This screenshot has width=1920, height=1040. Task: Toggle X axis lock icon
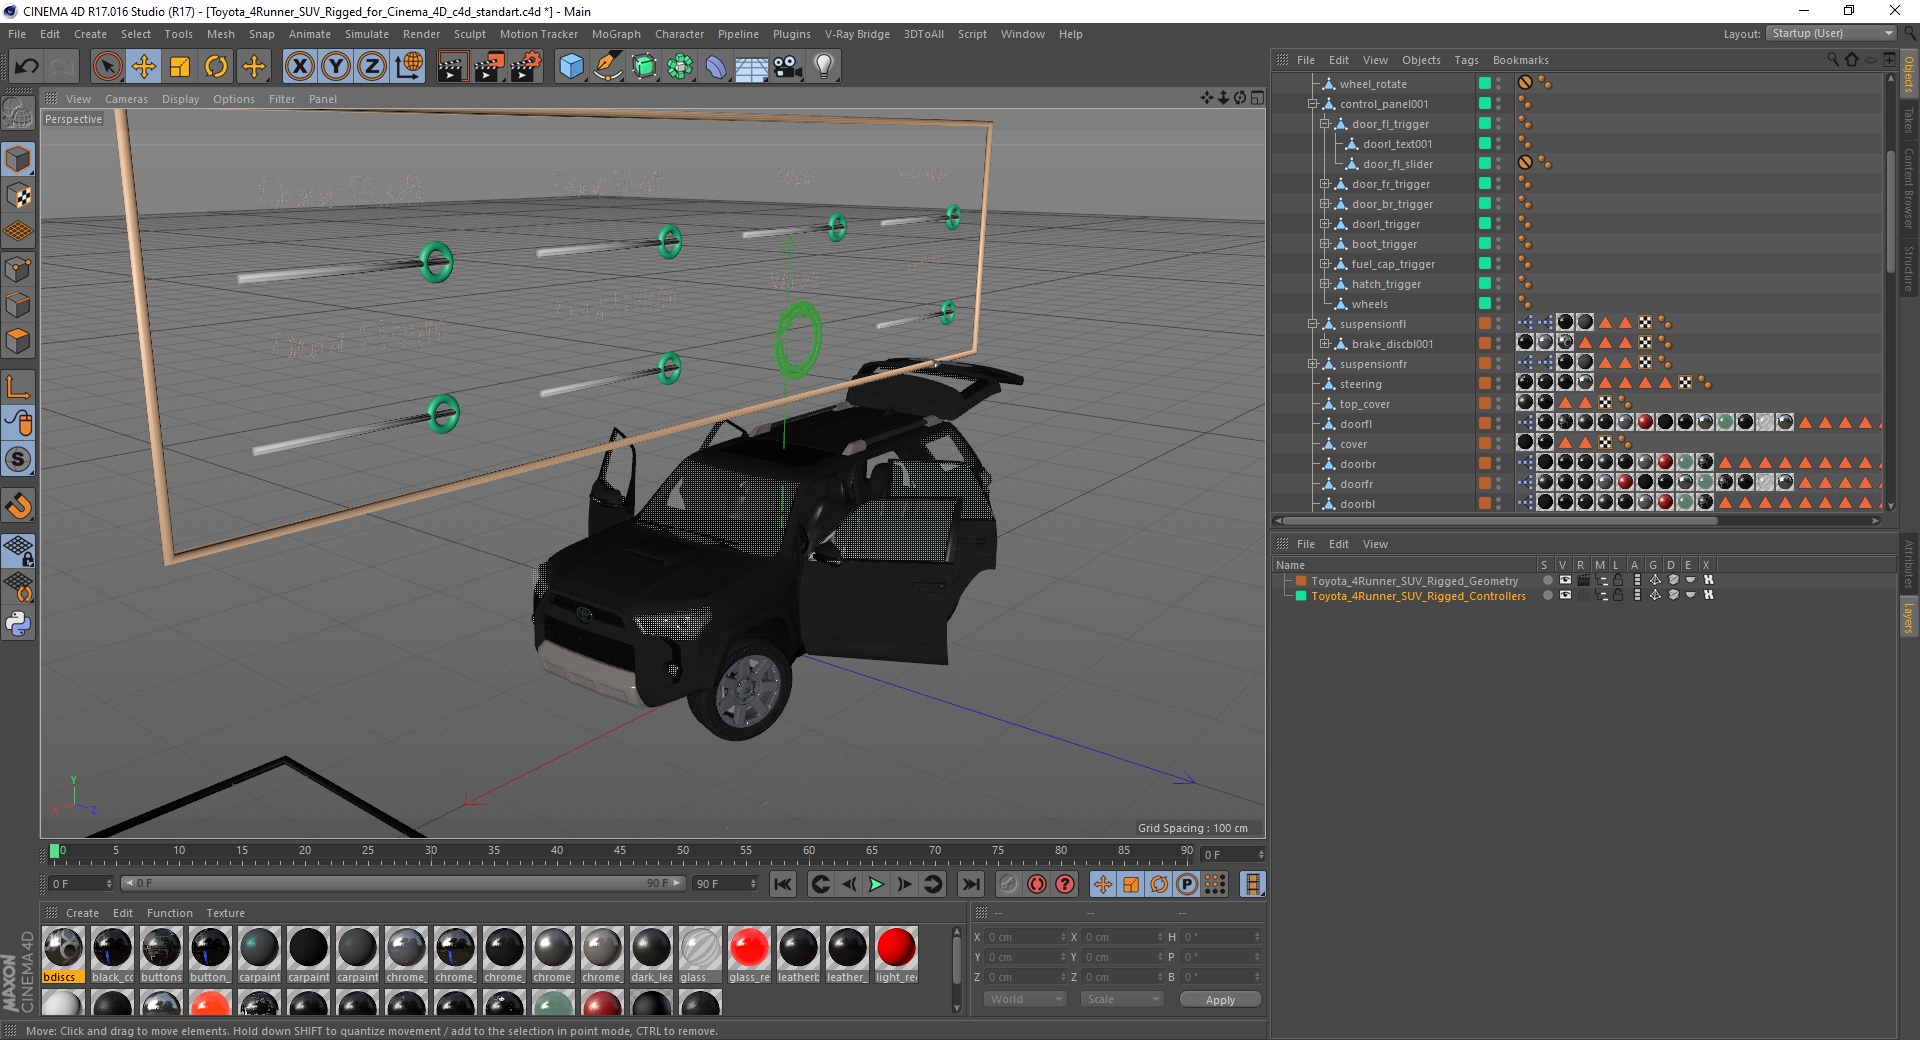tap(299, 67)
